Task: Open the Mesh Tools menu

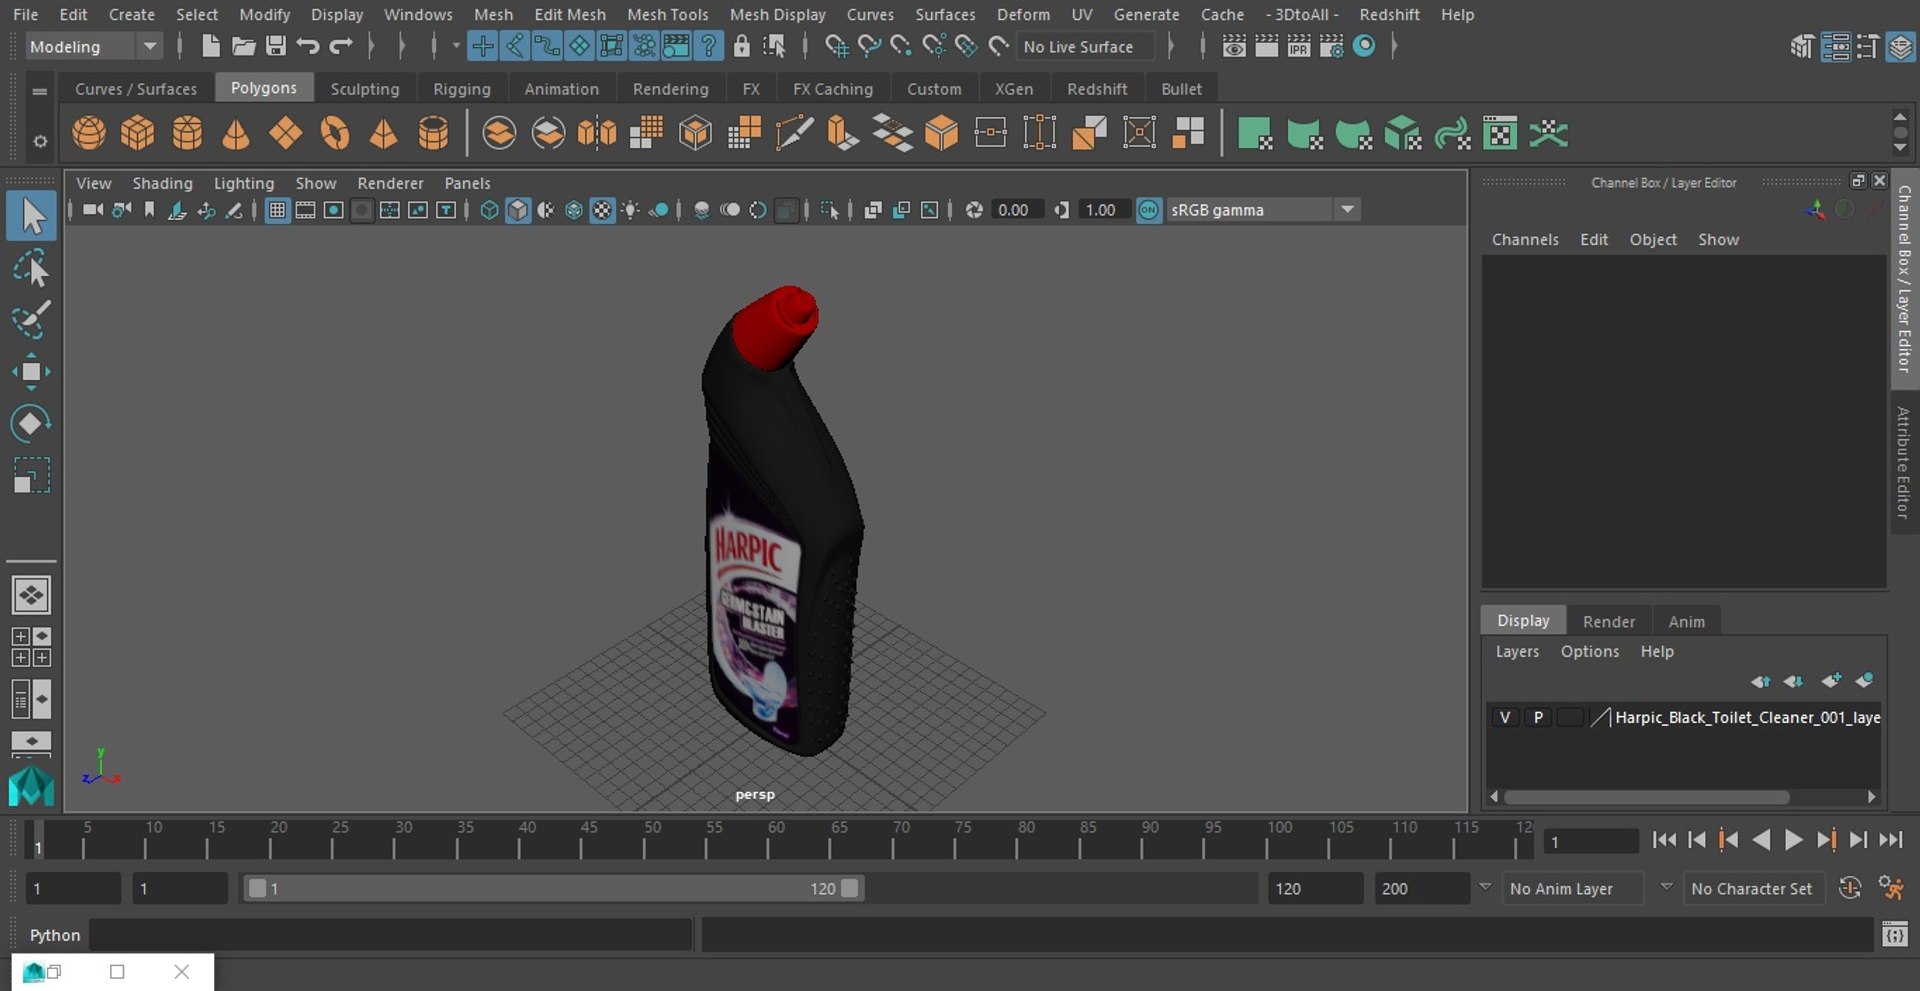Action: point(667,14)
